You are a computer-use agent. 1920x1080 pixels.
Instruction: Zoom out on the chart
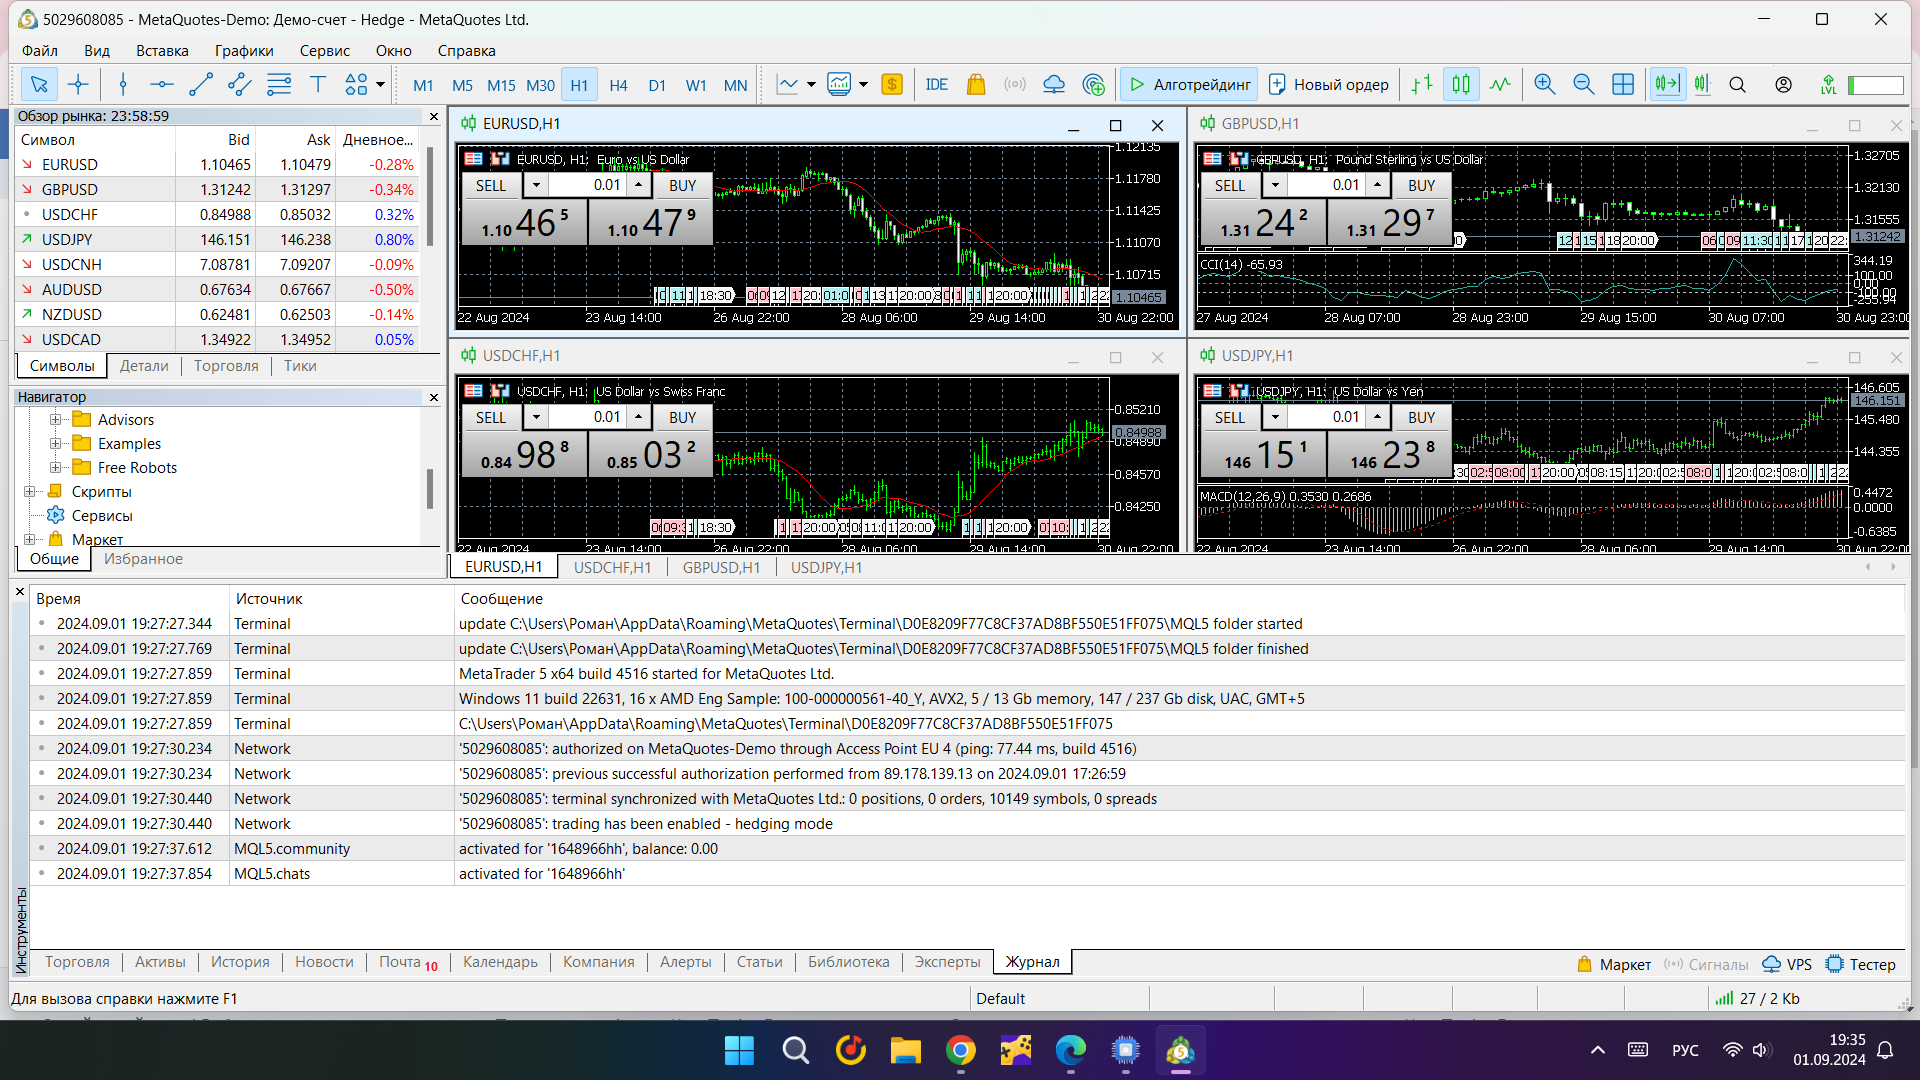point(1584,85)
